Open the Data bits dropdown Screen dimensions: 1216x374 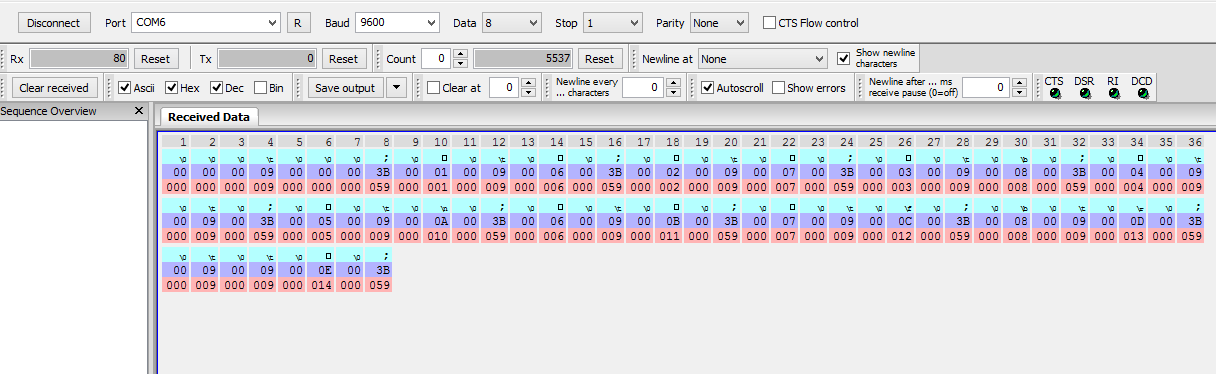tap(511, 22)
